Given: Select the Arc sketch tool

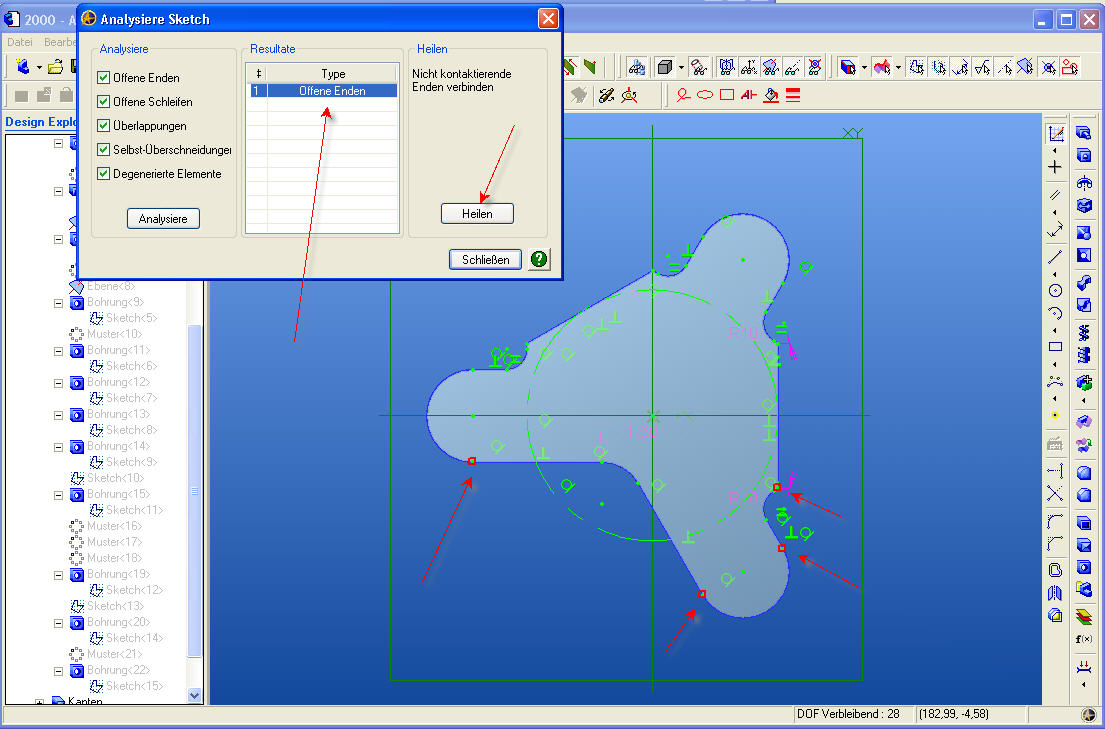Looking at the screenshot, I should (x=1055, y=314).
